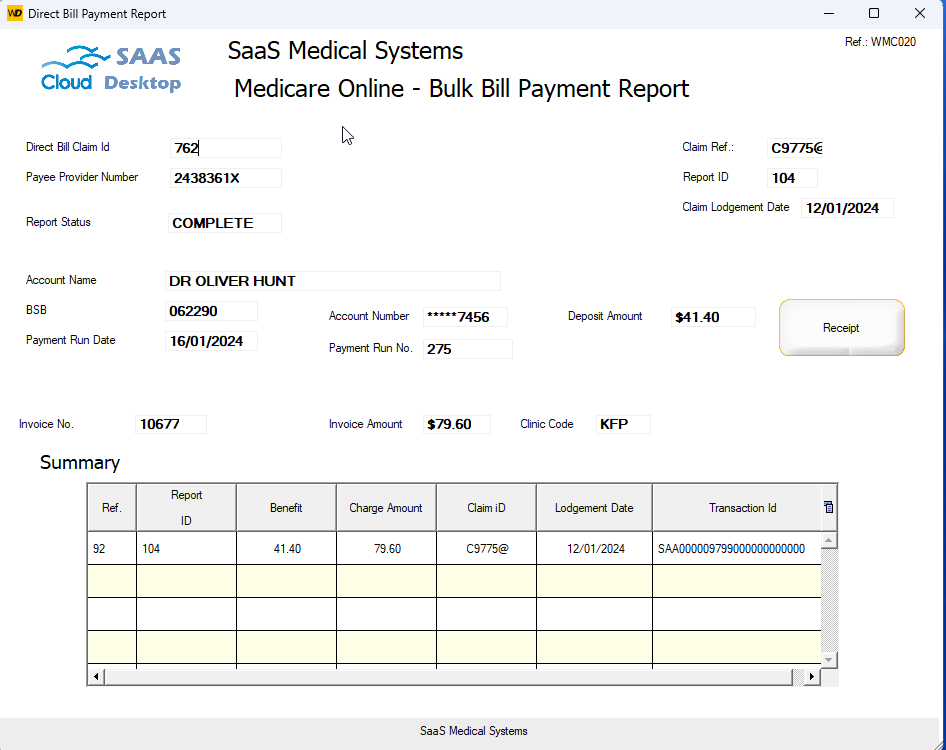Focus the Direct Bill Claim Id field
Viewport: 946px width, 750px height.
(x=226, y=148)
